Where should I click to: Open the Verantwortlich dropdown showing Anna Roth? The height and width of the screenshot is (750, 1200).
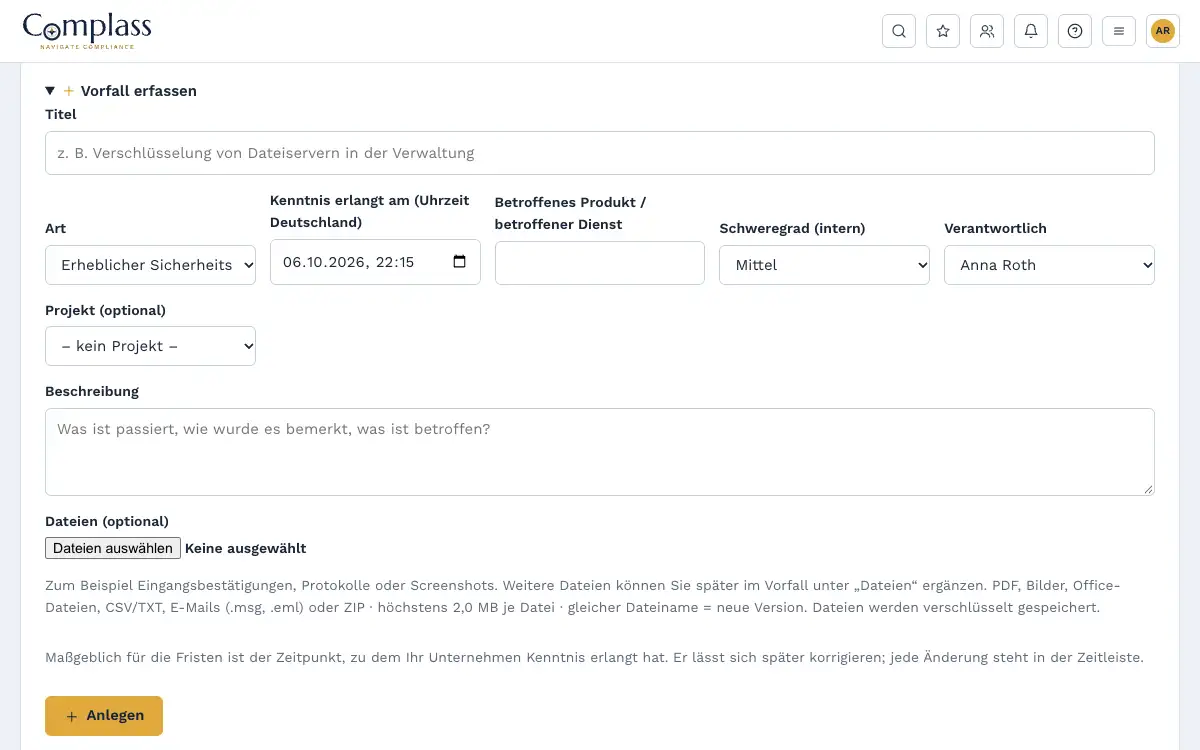click(x=1049, y=265)
